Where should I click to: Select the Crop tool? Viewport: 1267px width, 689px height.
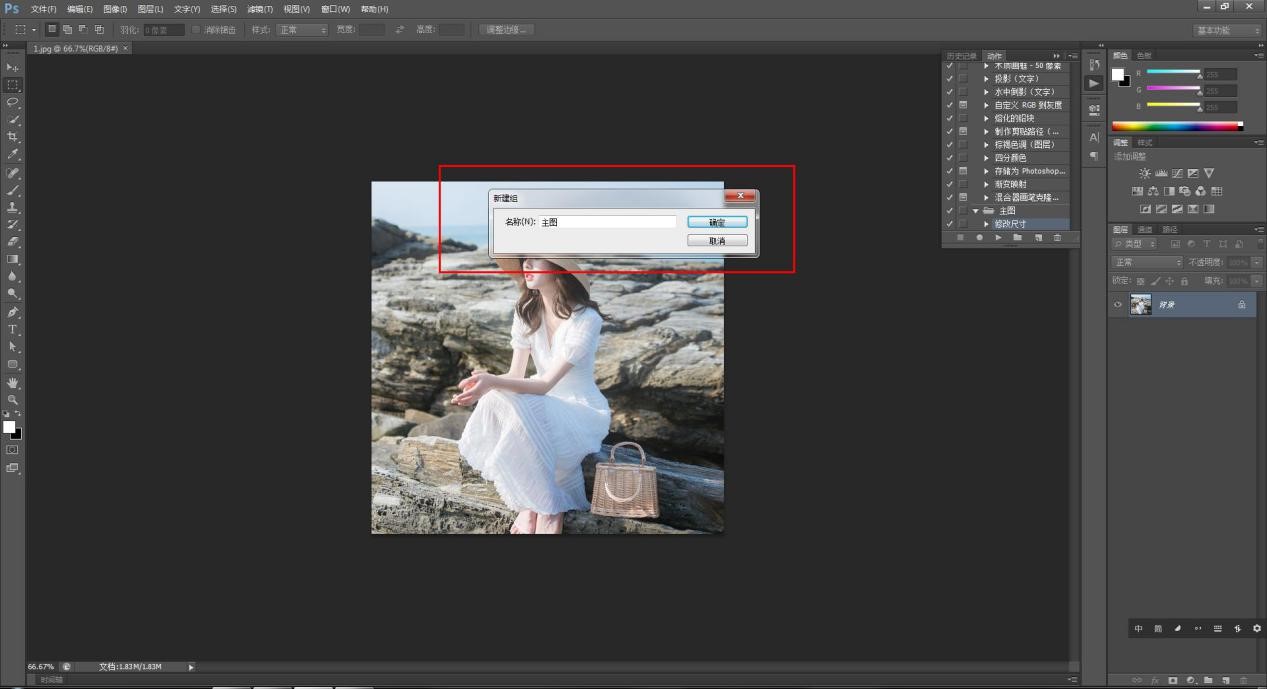pos(13,137)
